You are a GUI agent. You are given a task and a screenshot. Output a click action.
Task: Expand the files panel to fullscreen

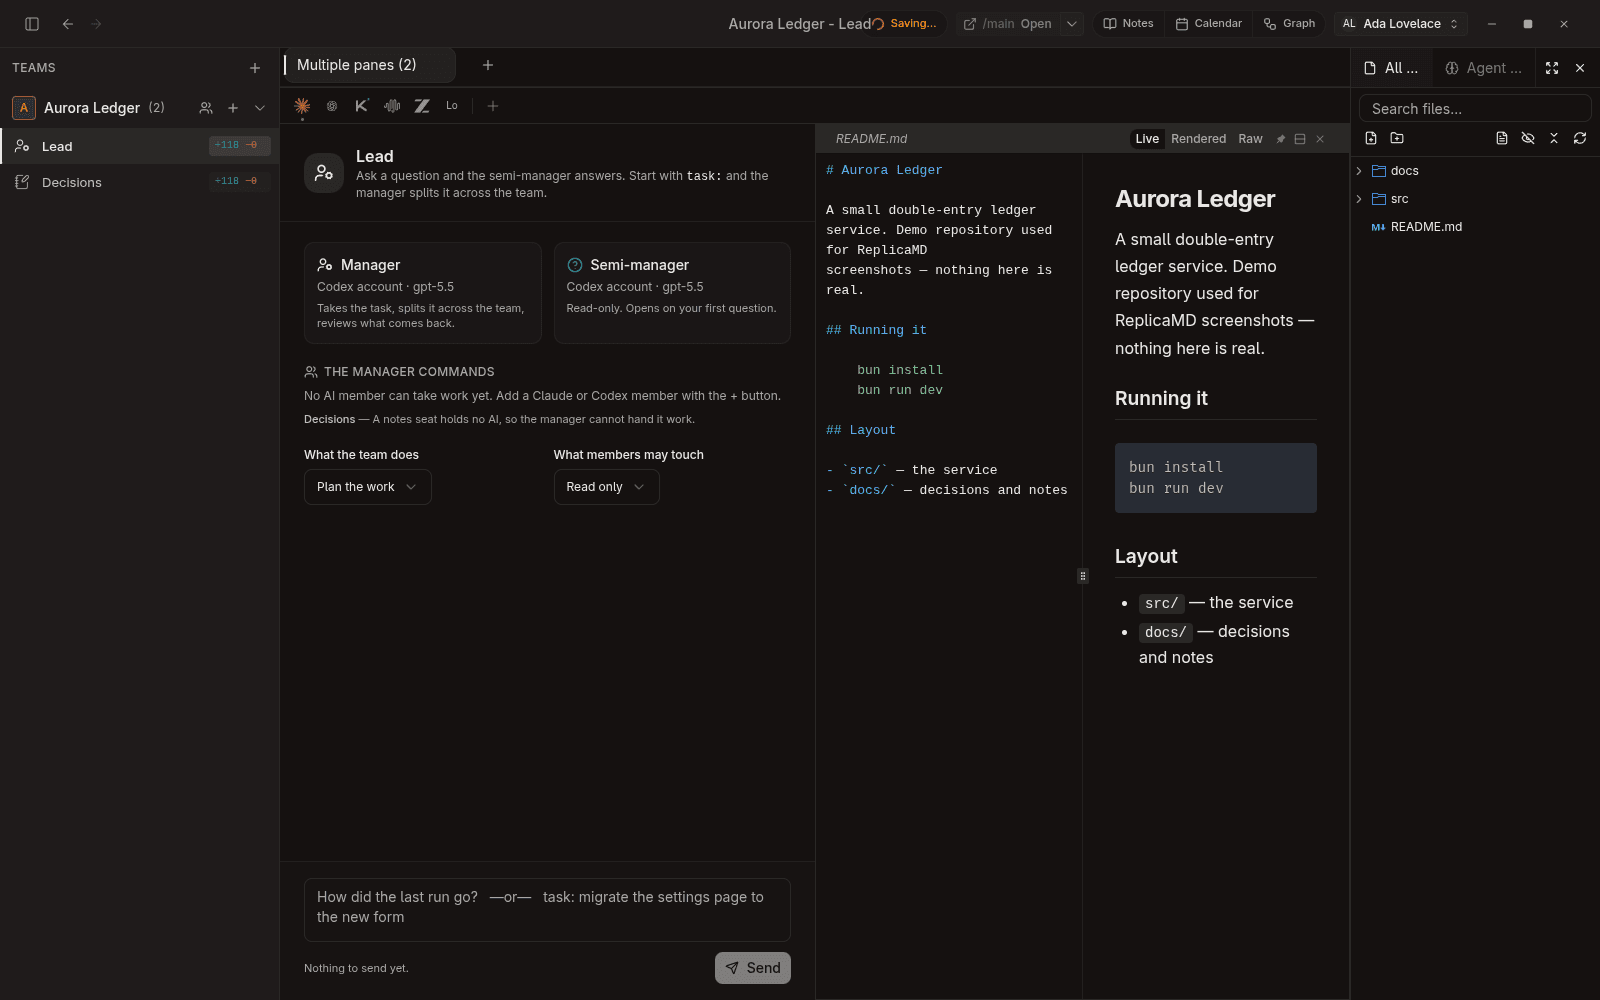coord(1552,68)
